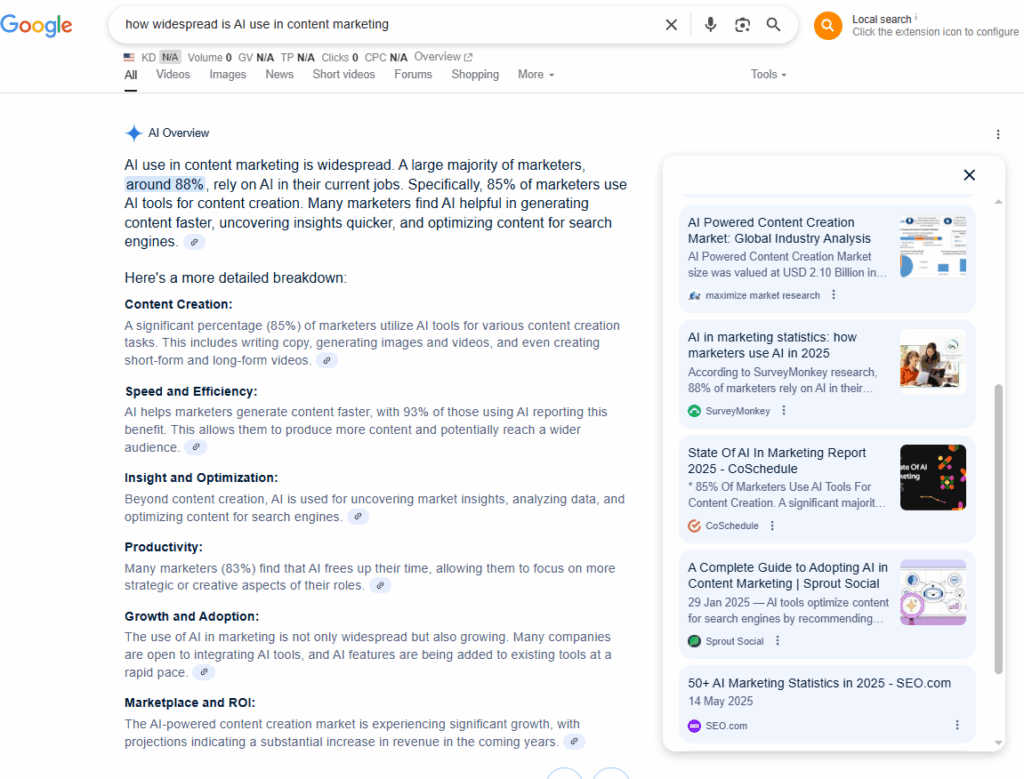1024x779 pixels.
Task: Open three-dot menu for SEO.com source
Action: 957,725
